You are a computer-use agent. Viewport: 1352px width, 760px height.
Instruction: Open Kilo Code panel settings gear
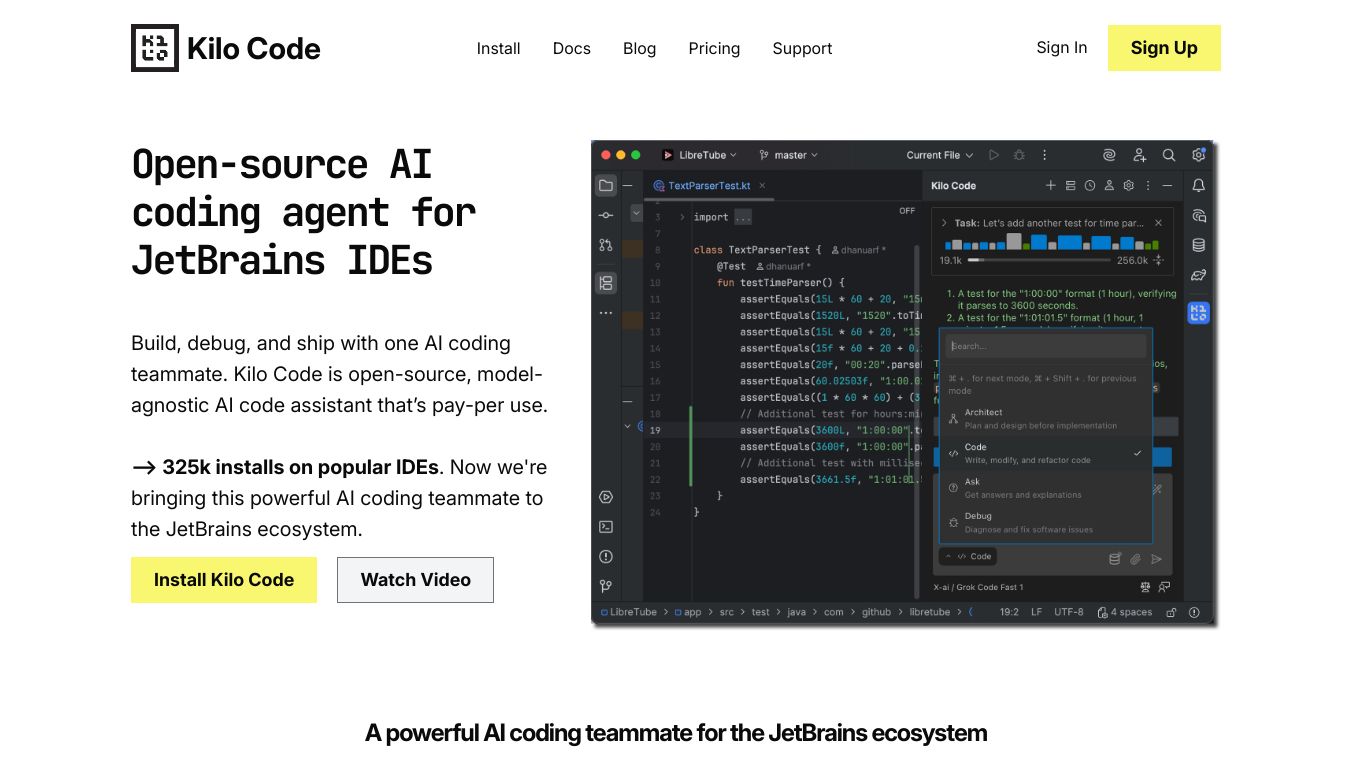pyautogui.click(x=1128, y=186)
